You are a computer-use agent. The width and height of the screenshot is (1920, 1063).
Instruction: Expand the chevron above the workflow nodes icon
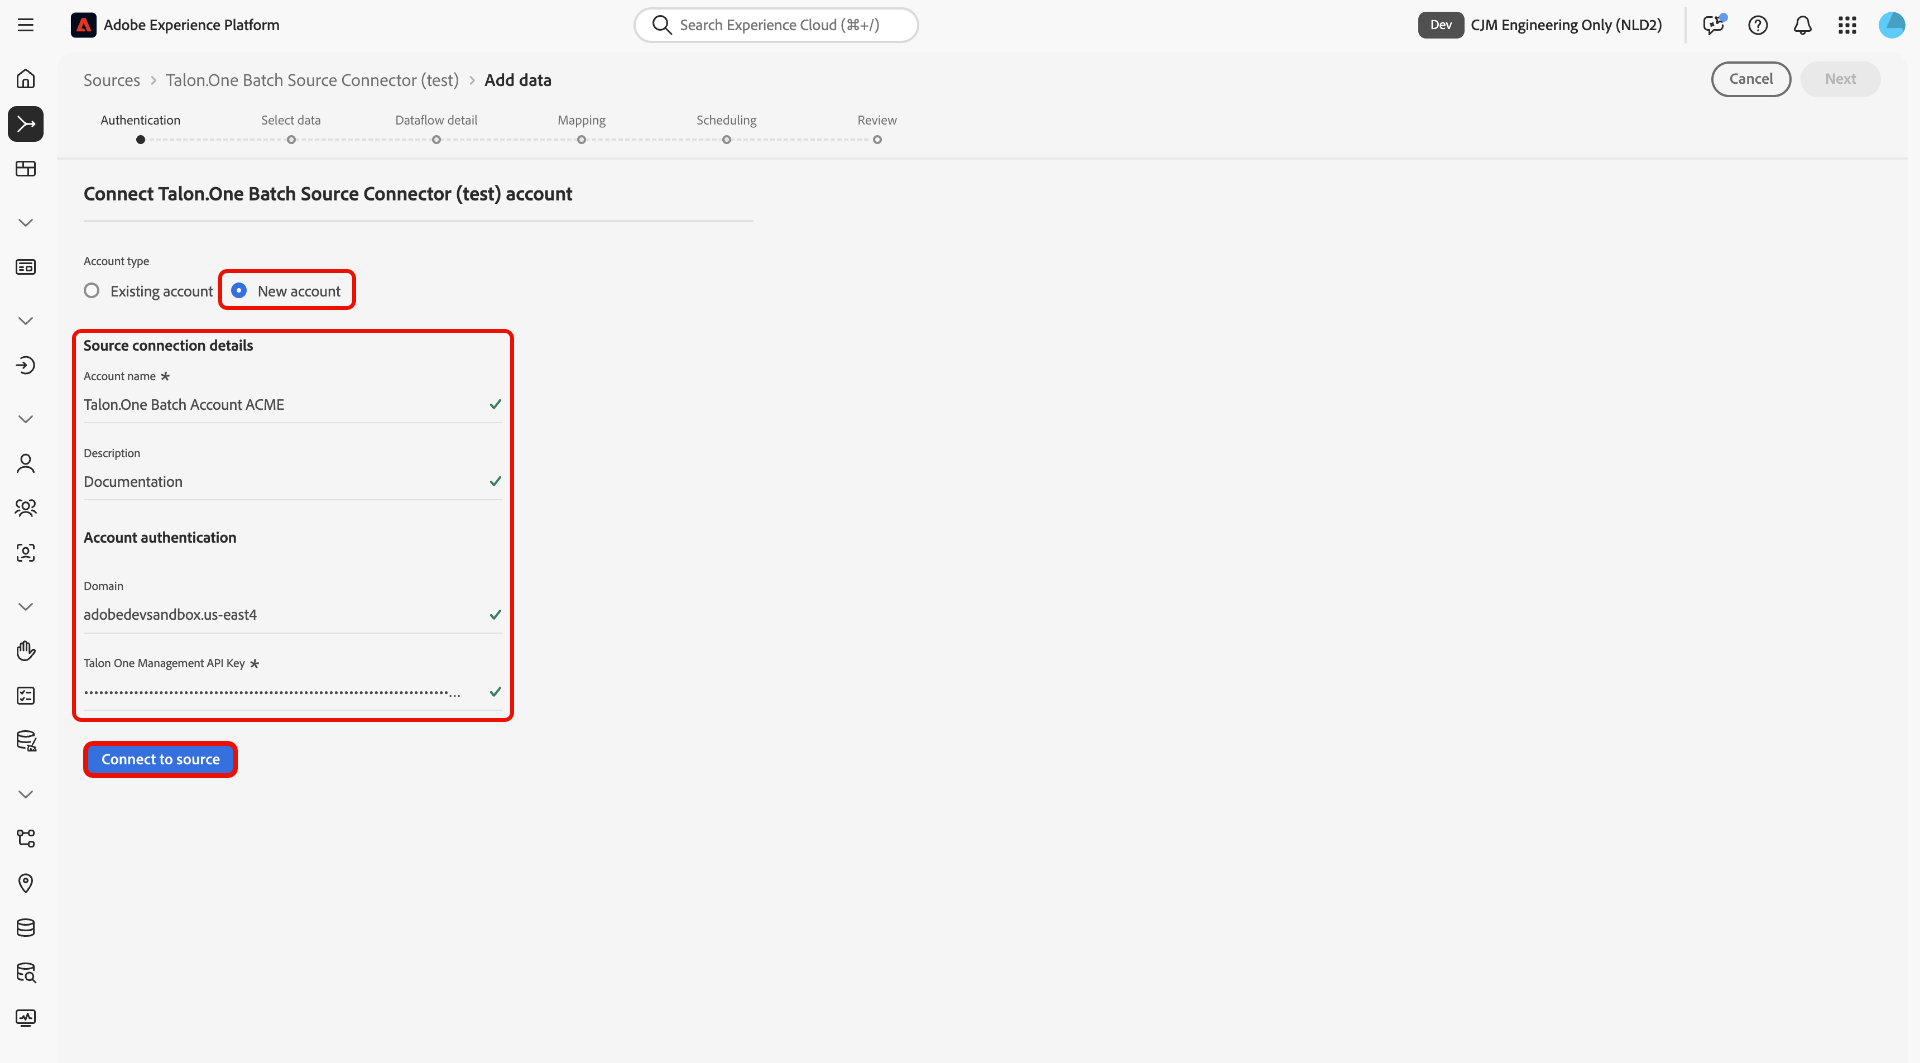26,794
